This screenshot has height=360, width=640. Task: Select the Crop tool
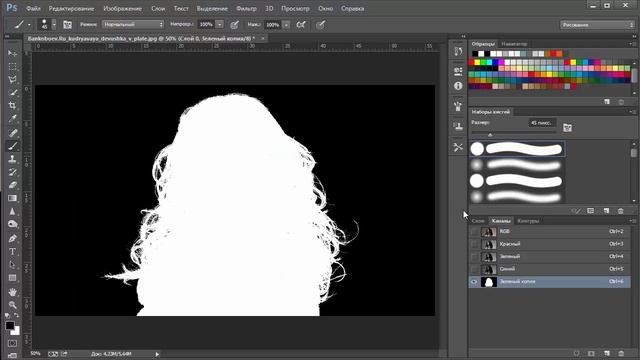coord(12,106)
